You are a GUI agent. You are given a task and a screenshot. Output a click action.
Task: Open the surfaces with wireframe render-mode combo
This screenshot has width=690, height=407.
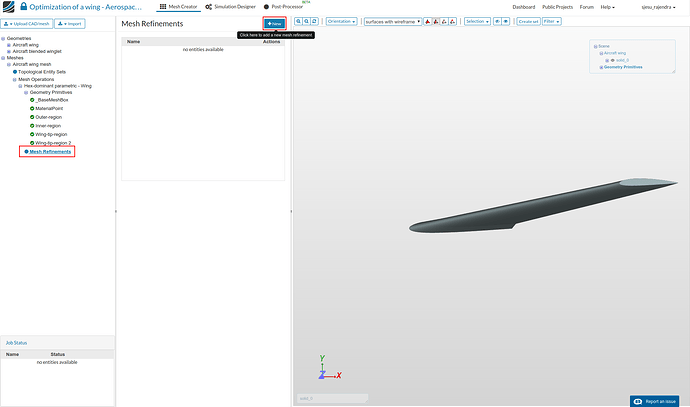tap(393, 22)
